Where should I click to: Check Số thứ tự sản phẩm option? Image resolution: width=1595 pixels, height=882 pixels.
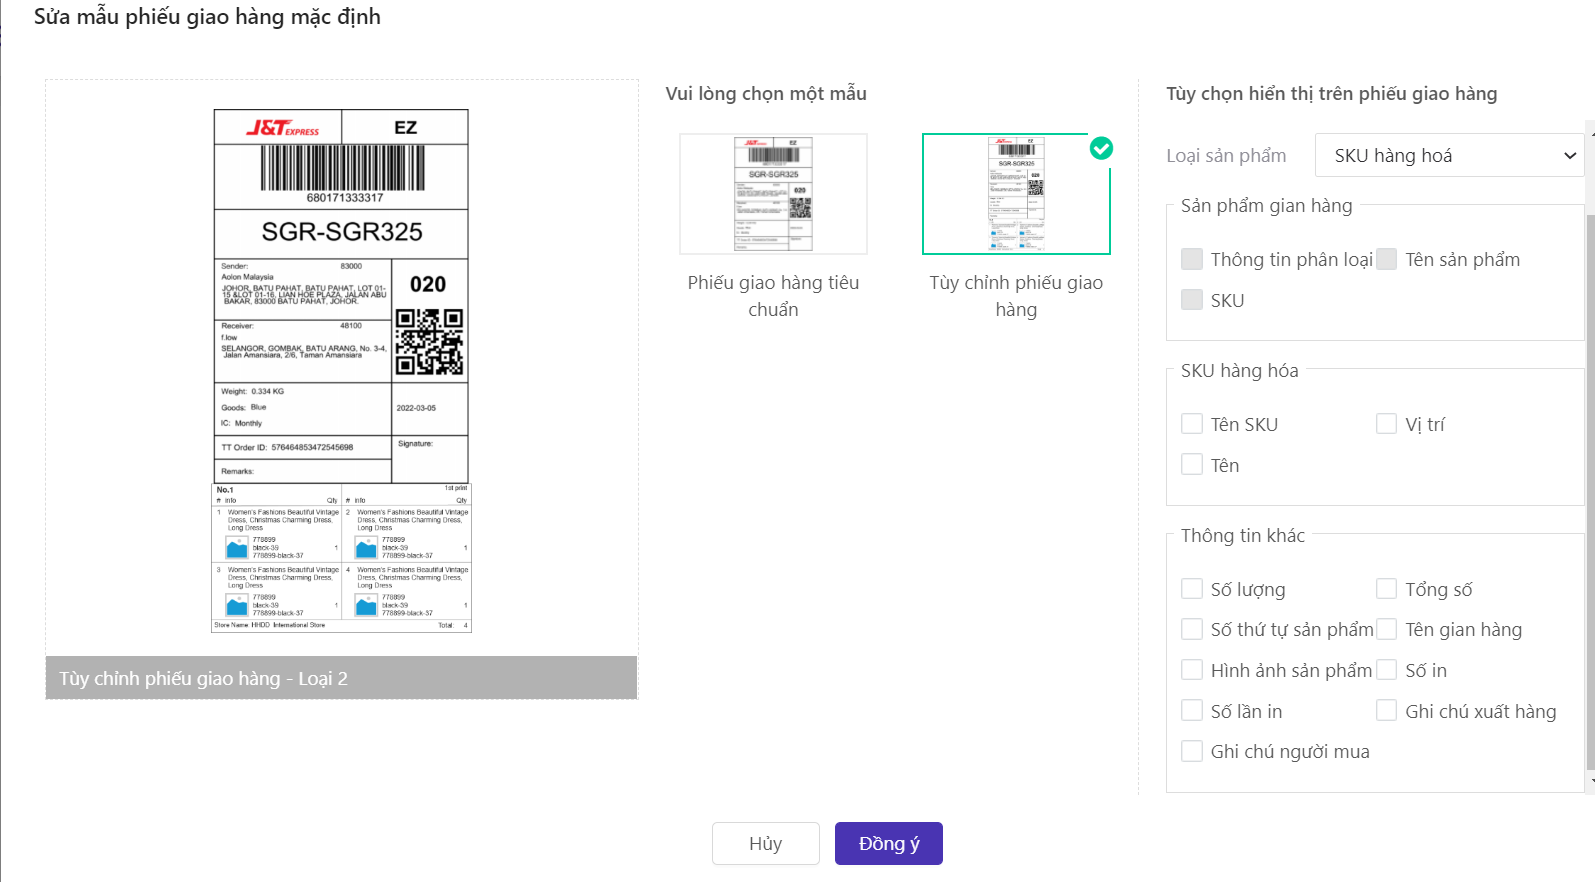[1192, 629]
